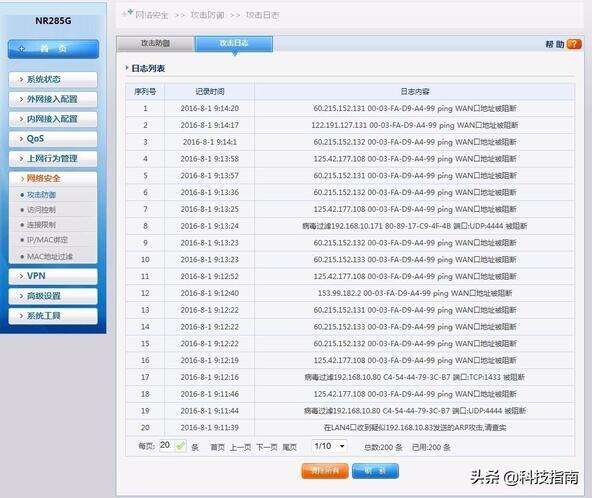Screen dimensions: 592x498
Task: Click 下一页 next page link
Action: [267, 447]
